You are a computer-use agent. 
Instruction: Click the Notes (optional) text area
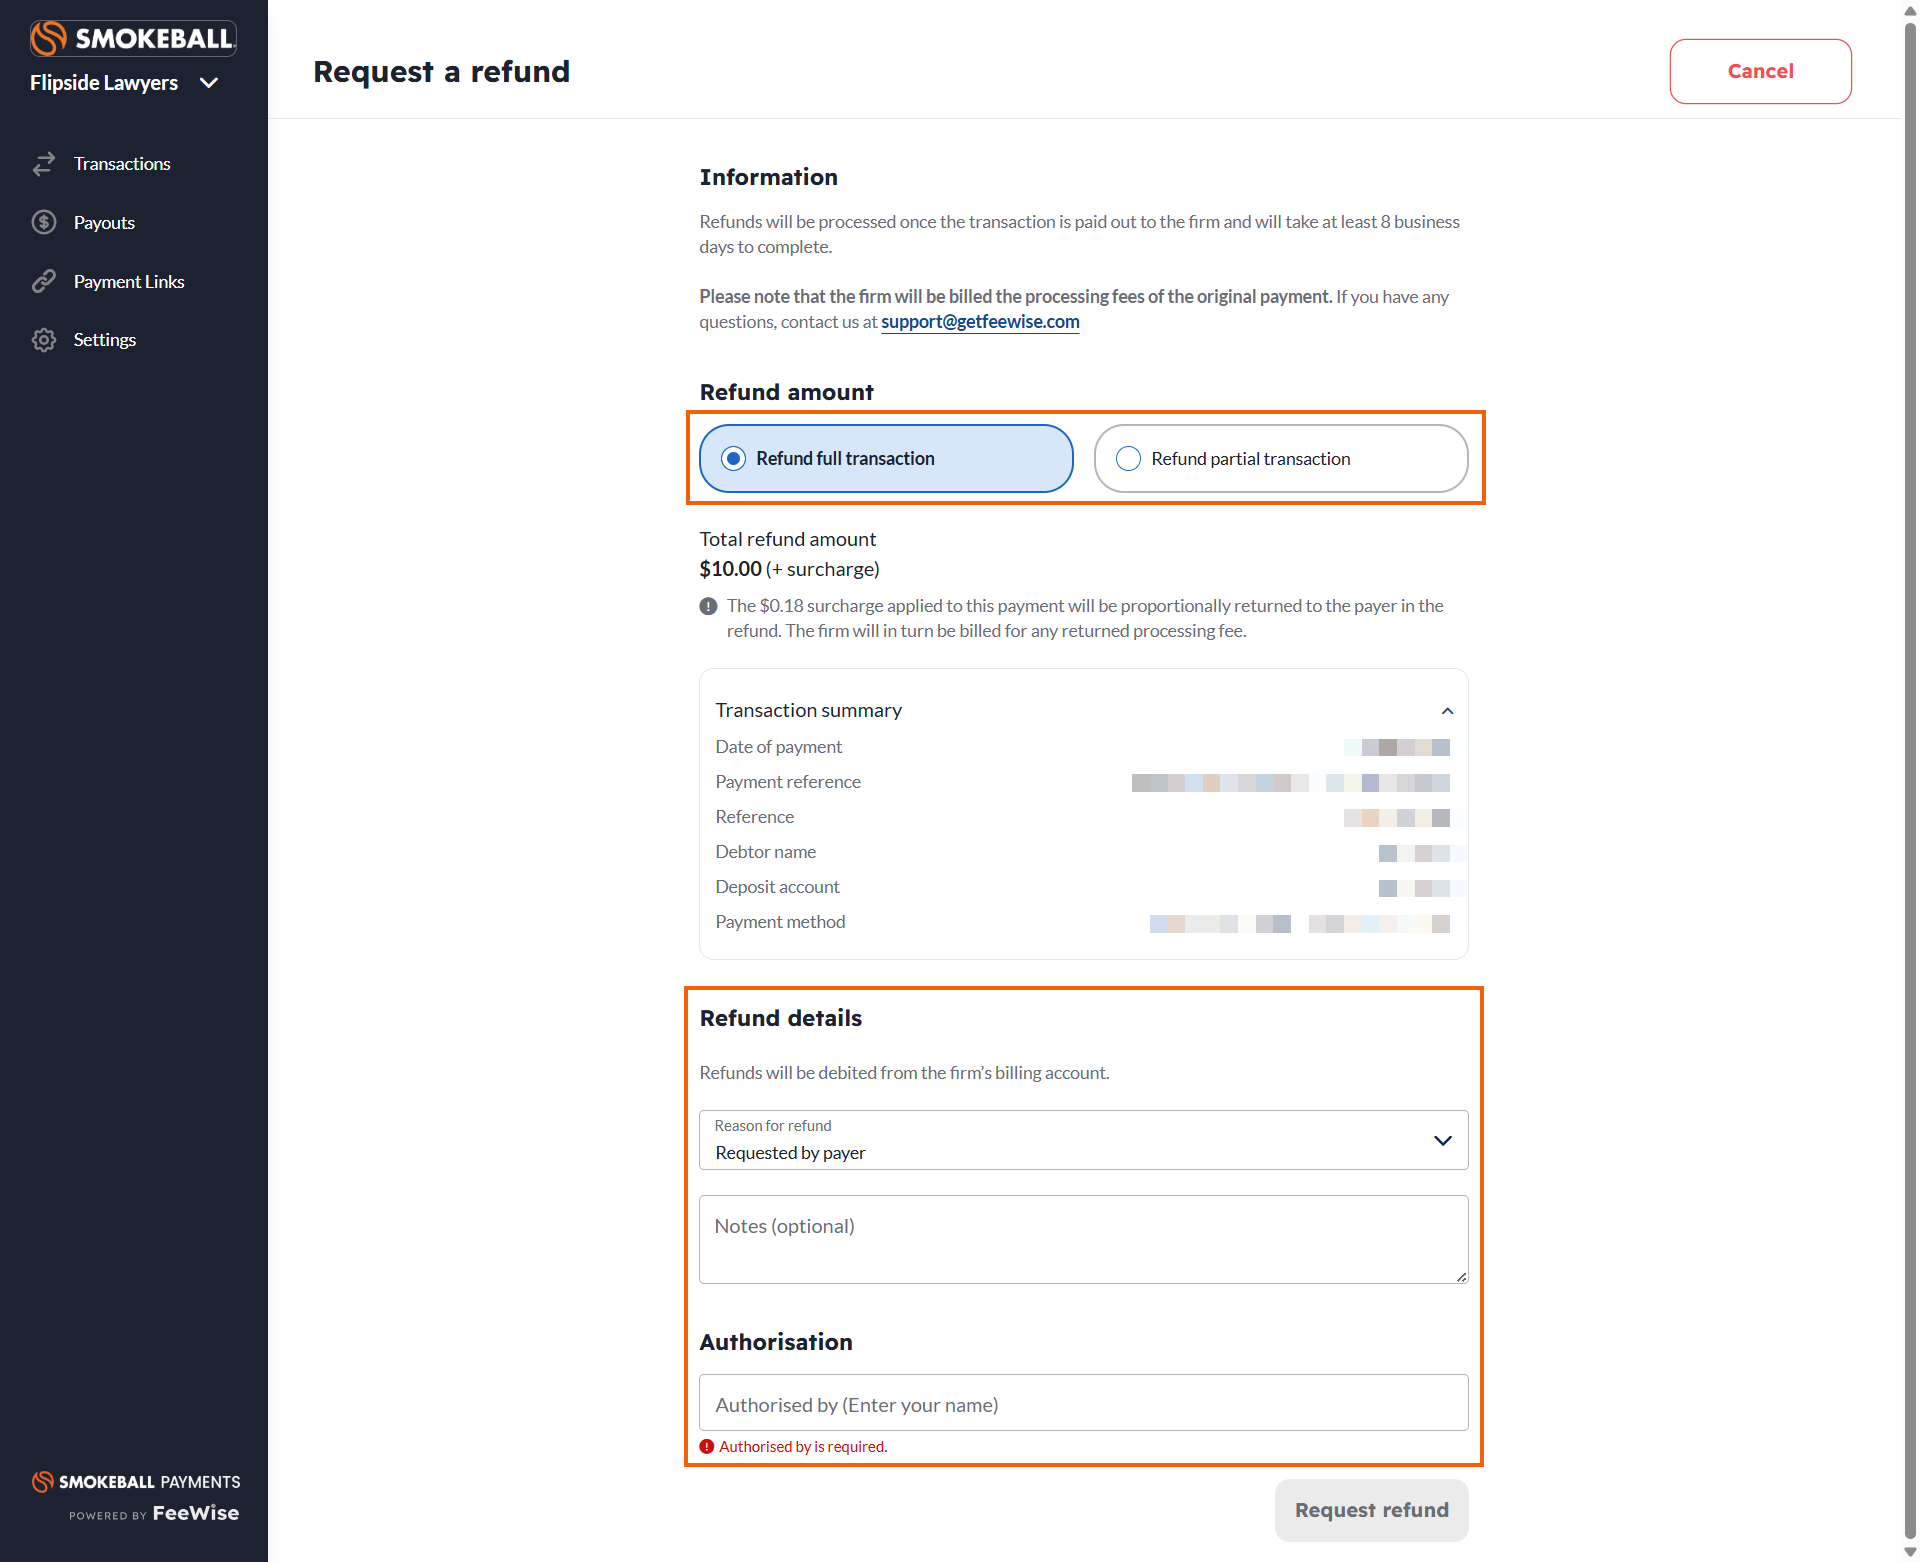(x=1083, y=1239)
